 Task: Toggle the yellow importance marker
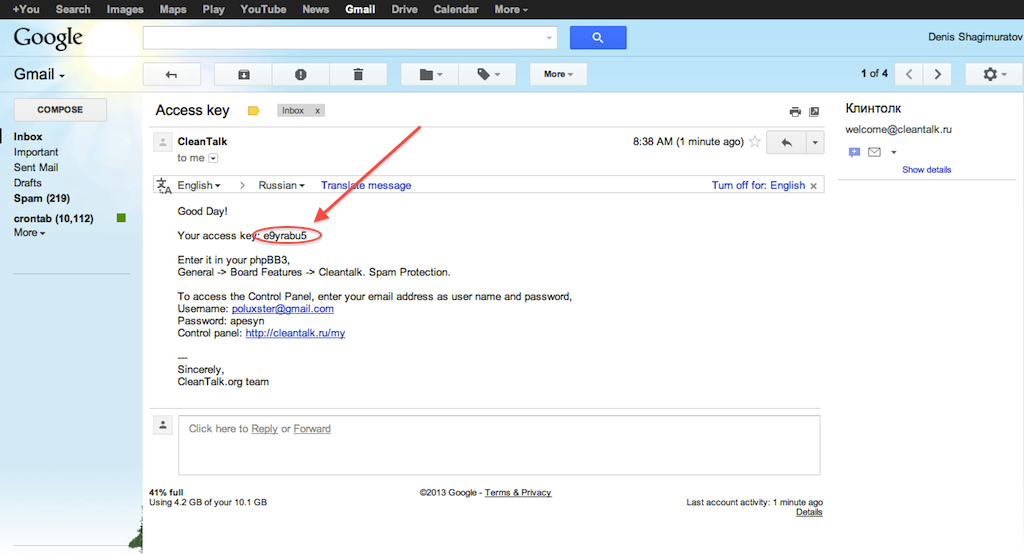click(x=253, y=111)
